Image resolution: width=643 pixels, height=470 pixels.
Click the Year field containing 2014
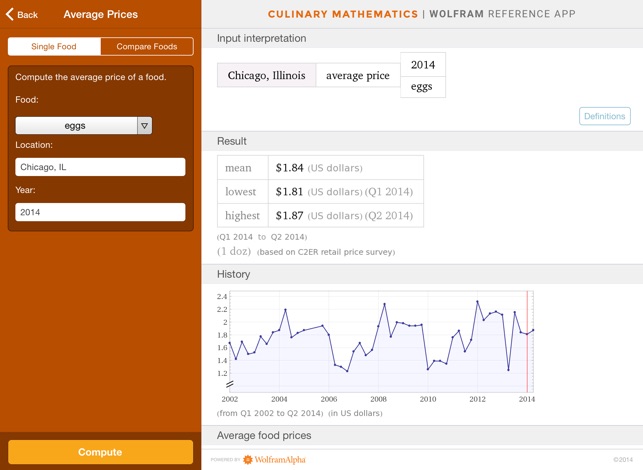100,212
